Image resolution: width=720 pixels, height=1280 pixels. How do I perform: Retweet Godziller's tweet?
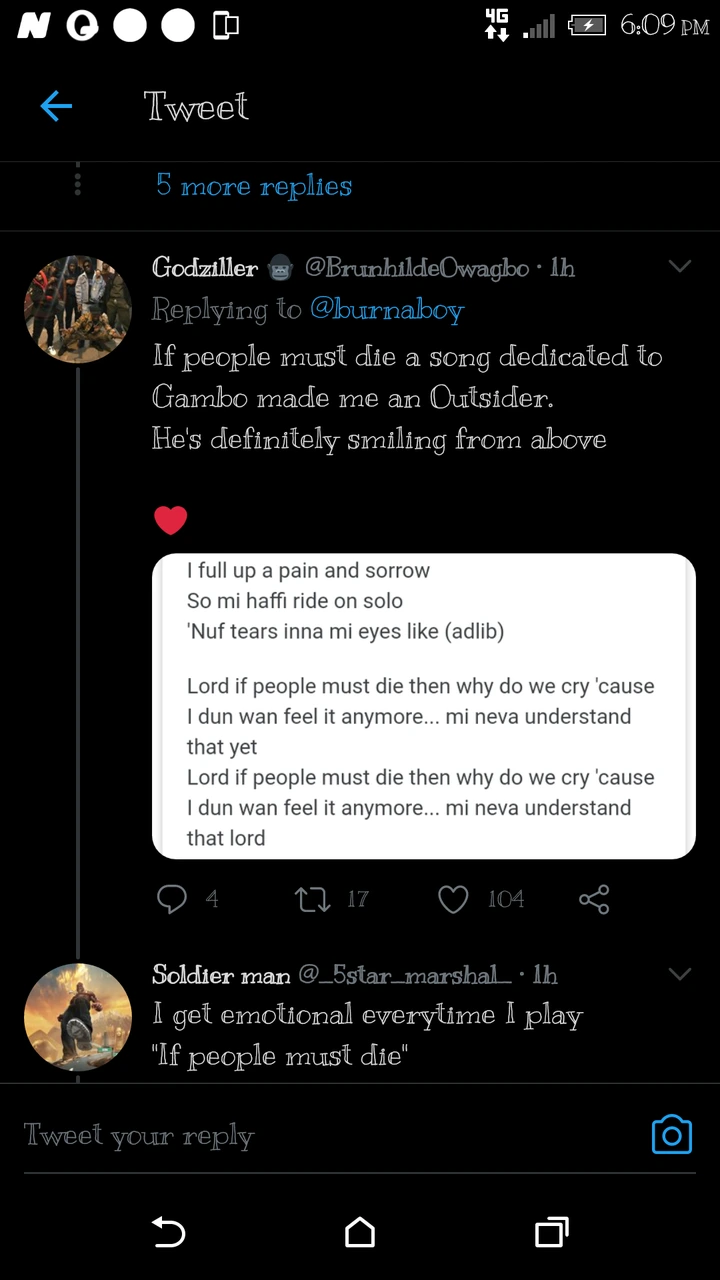[312, 900]
